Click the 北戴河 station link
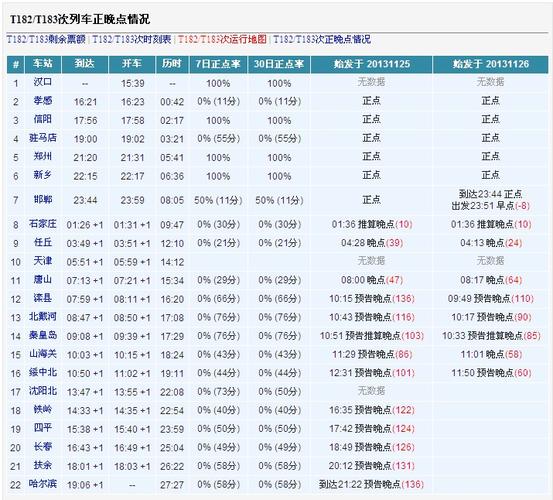This screenshot has width=553, height=500. click(x=43, y=317)
